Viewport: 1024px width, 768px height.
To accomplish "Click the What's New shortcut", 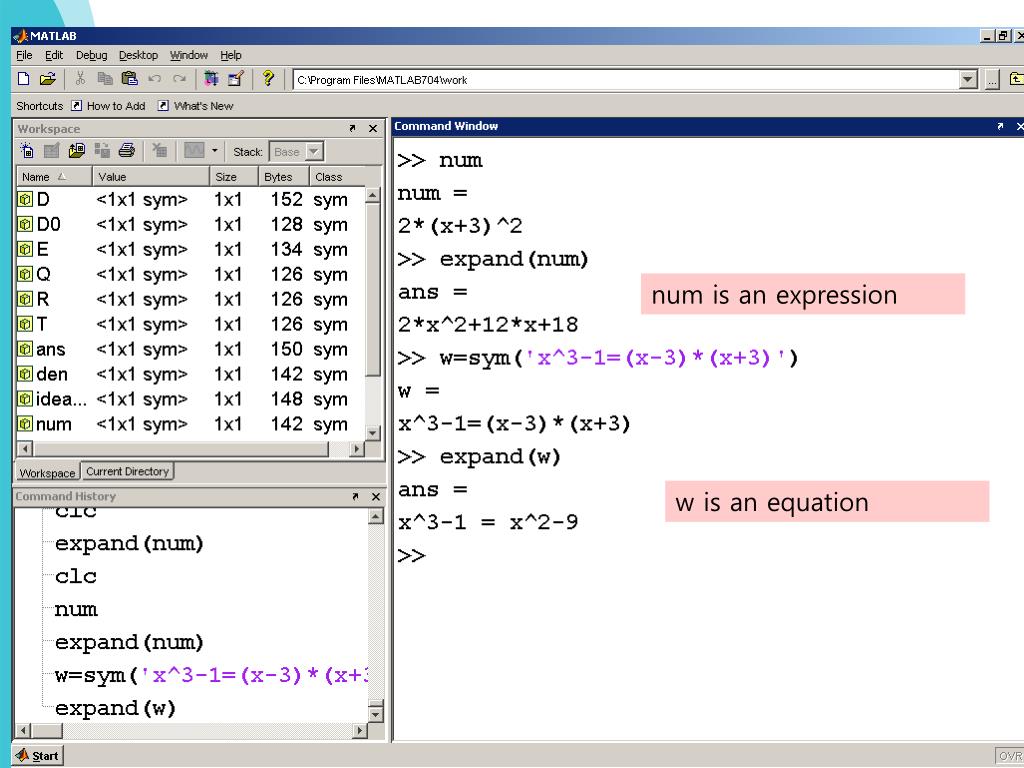I will click(x=195, y=106).
